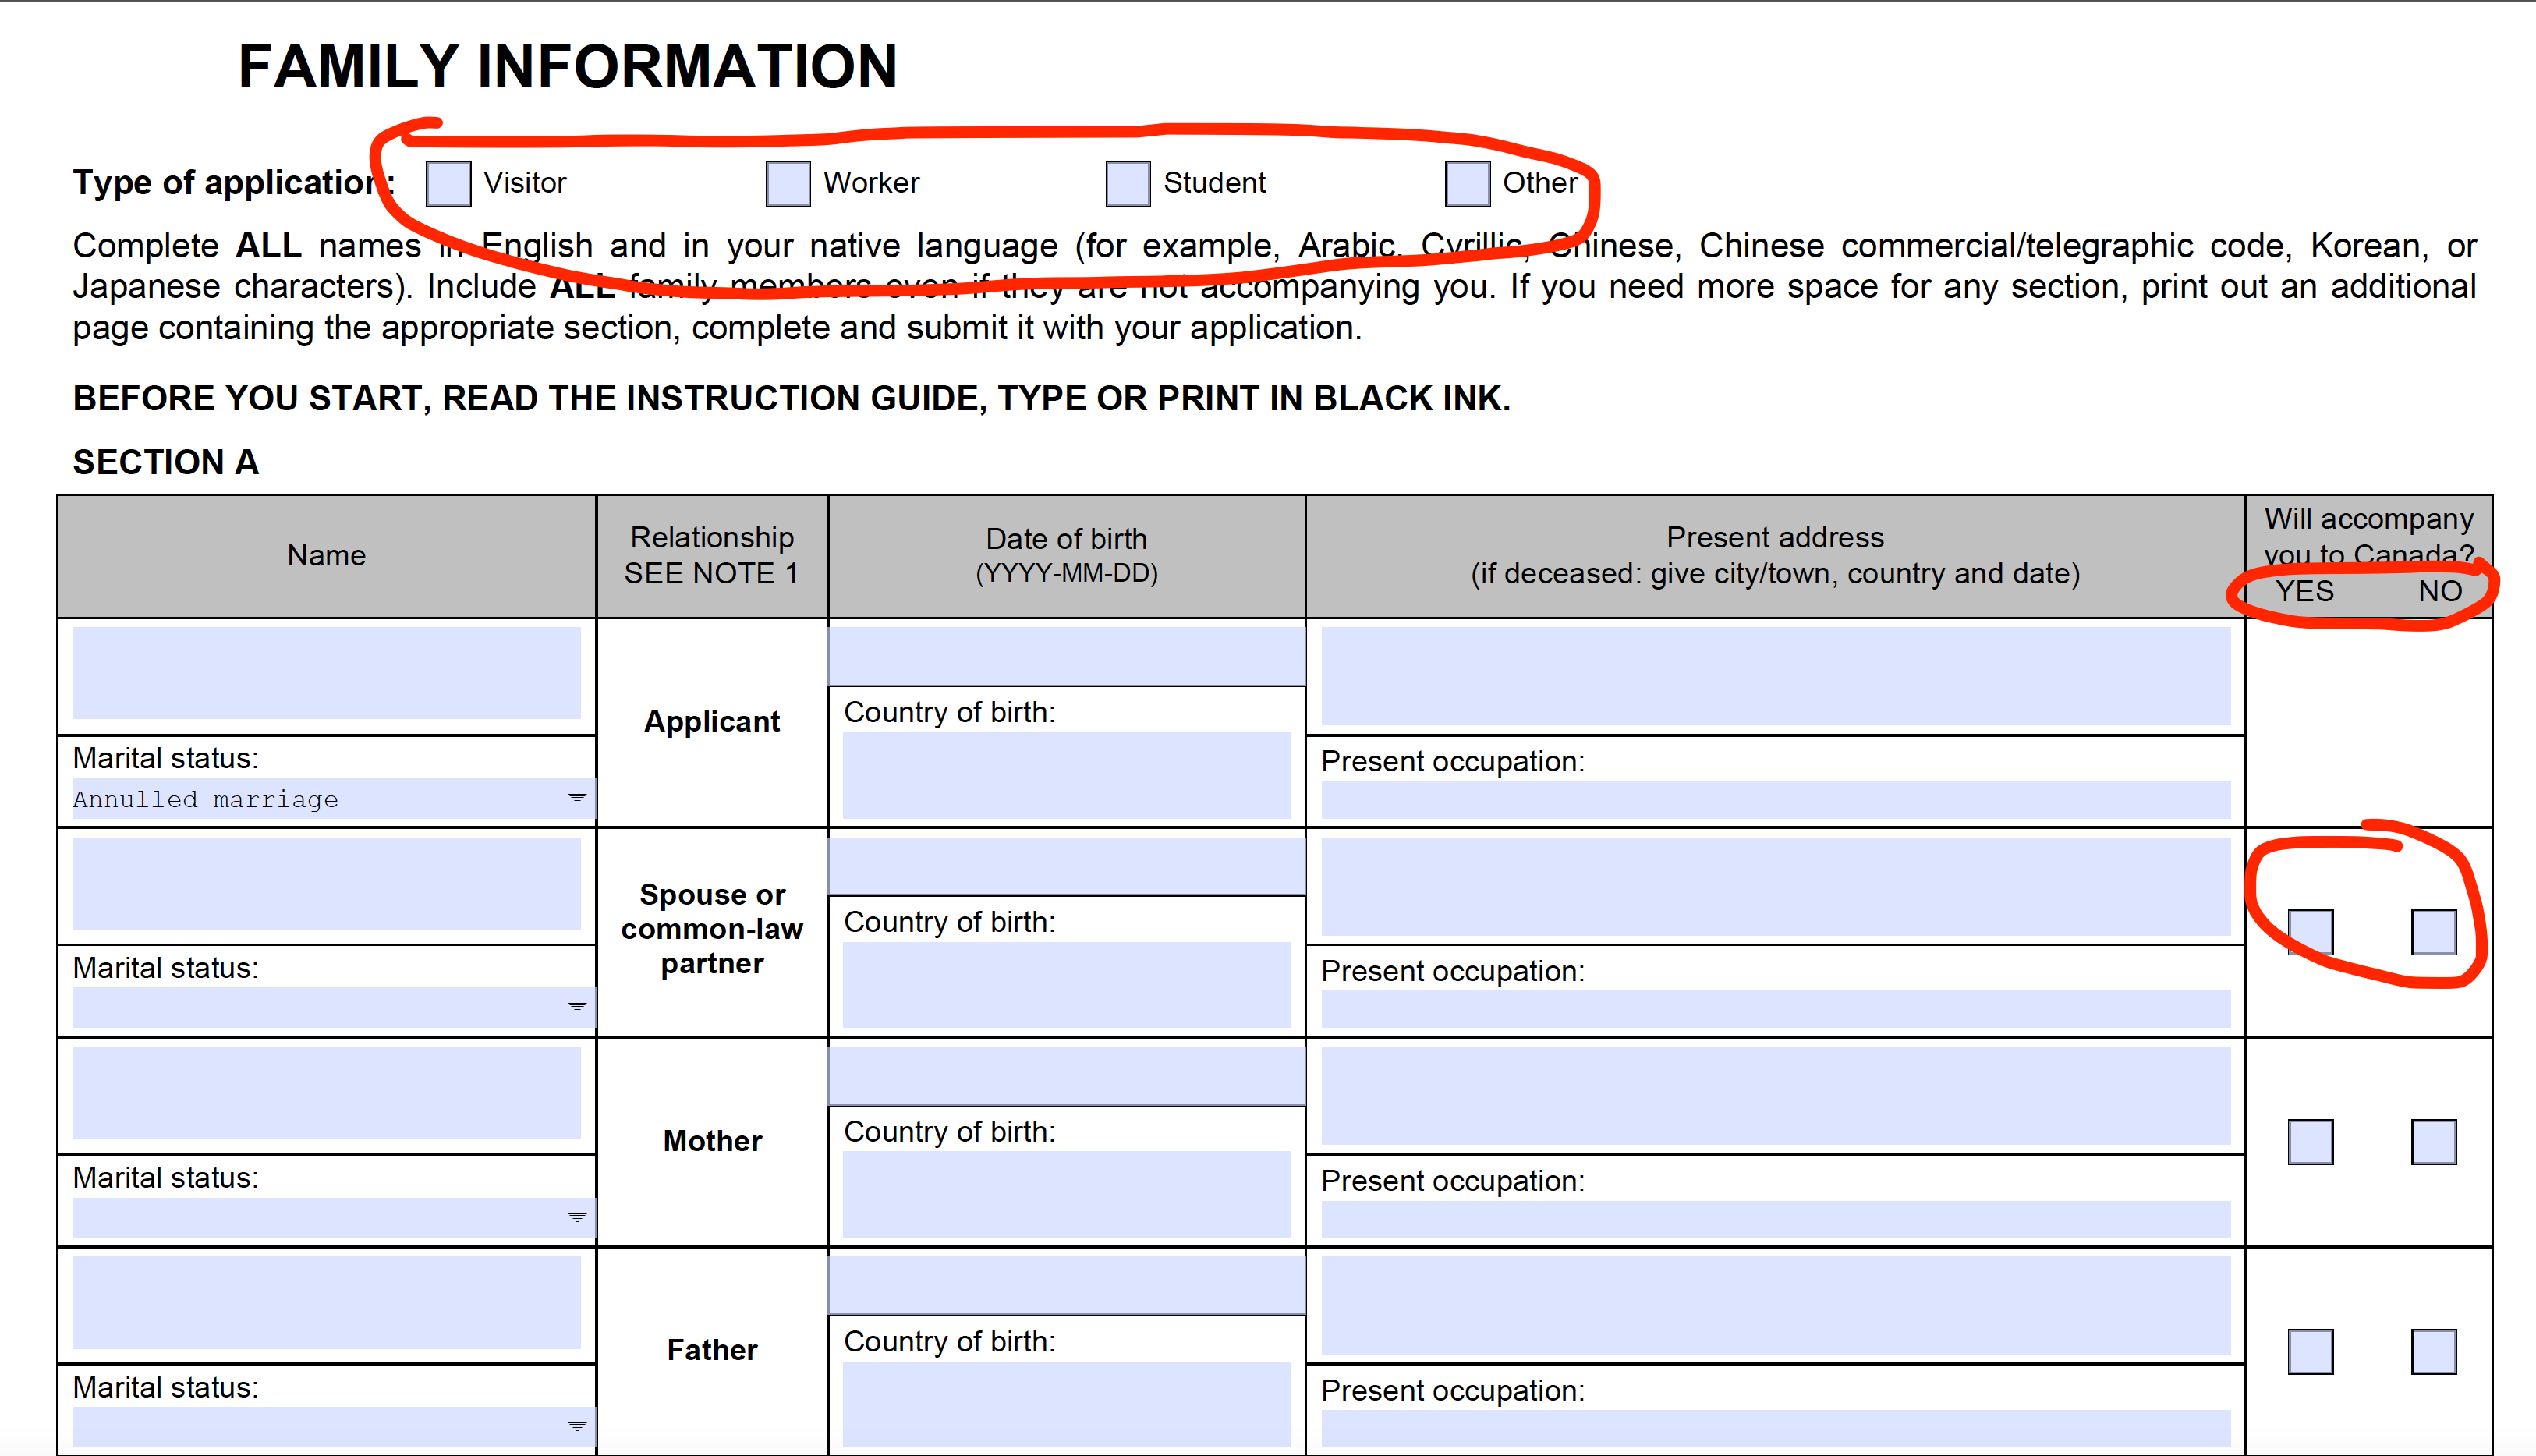Open Spouse marital status dropdown

coord(576,1008)
